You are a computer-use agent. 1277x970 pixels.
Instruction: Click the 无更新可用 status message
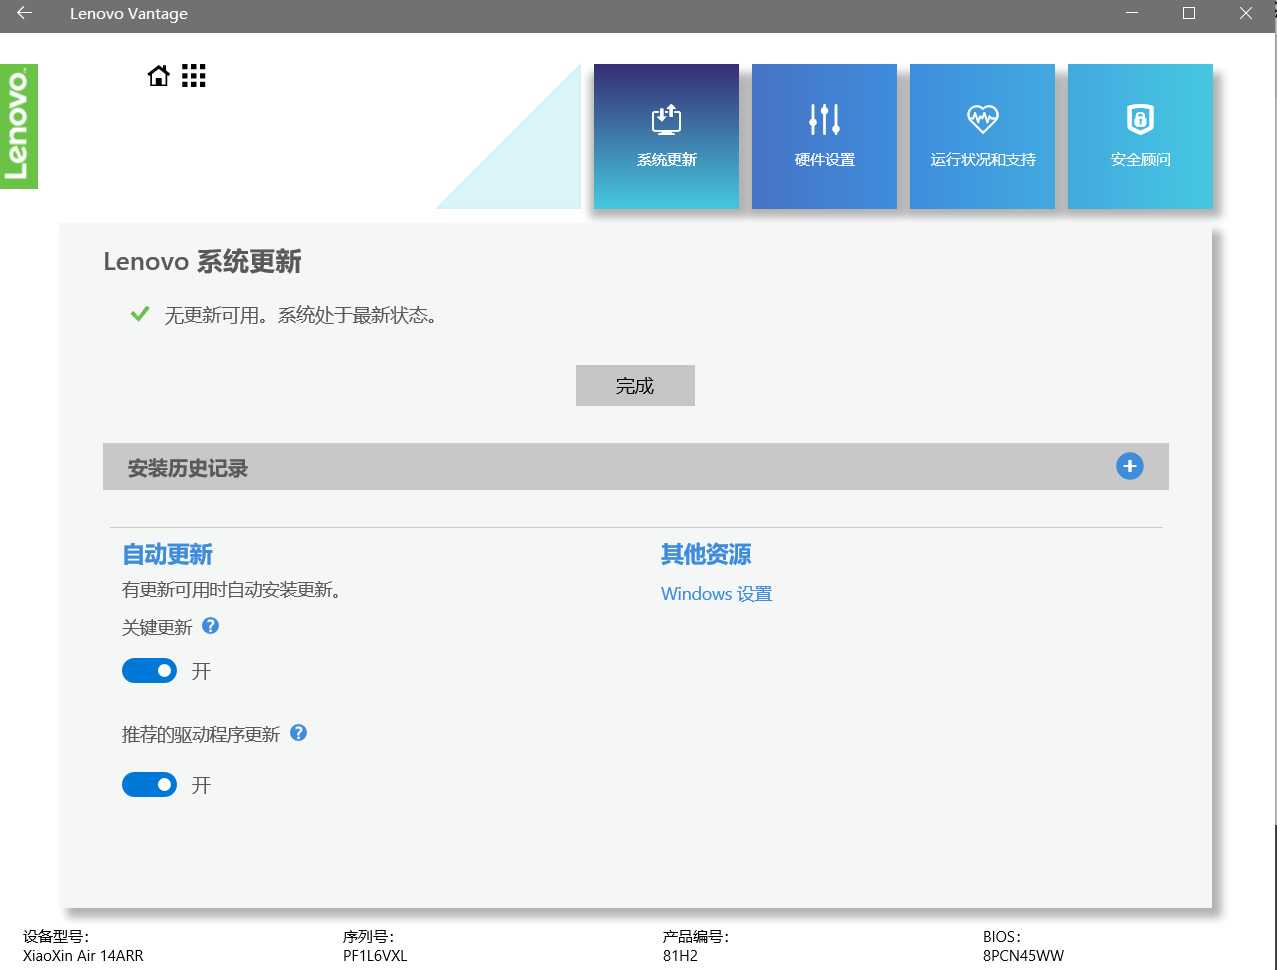[x=300, y=316]
